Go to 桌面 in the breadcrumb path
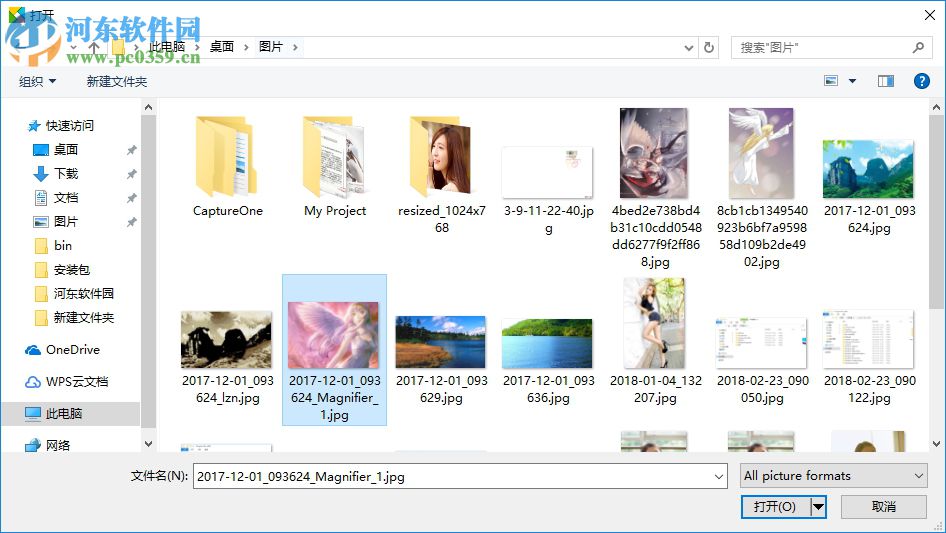The height and width of the screenshot is (533, 946). coord(221,47)
